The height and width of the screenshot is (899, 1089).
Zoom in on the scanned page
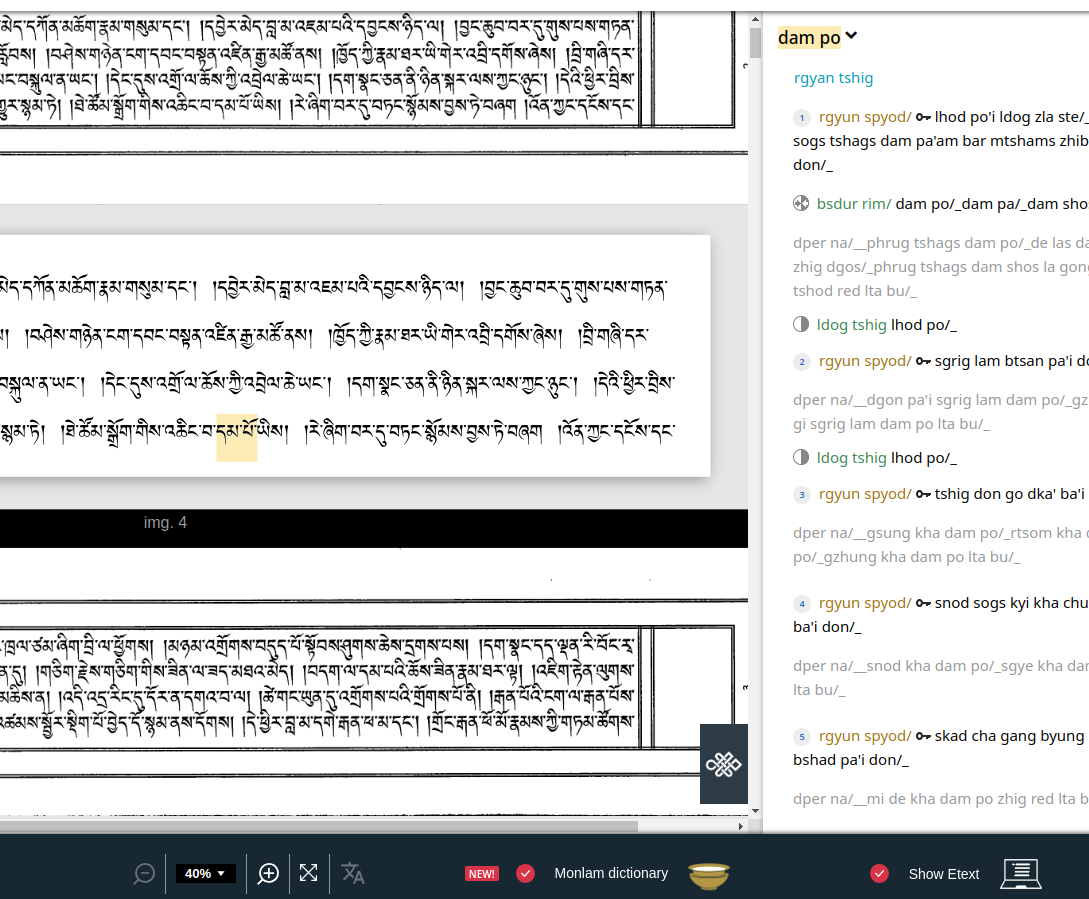coord(267,873)
